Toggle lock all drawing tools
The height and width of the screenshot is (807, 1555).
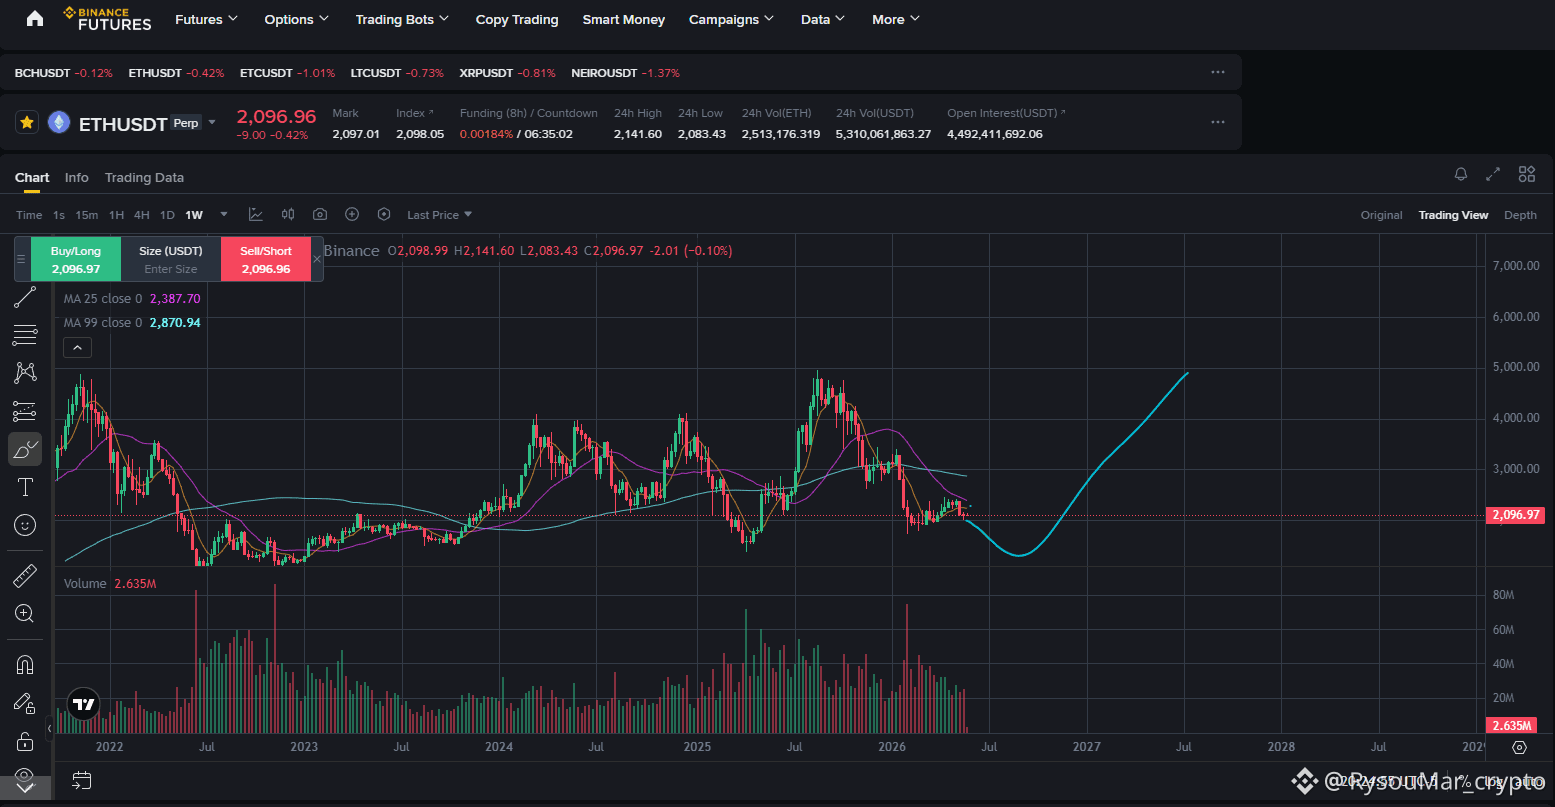pos(25,741)
